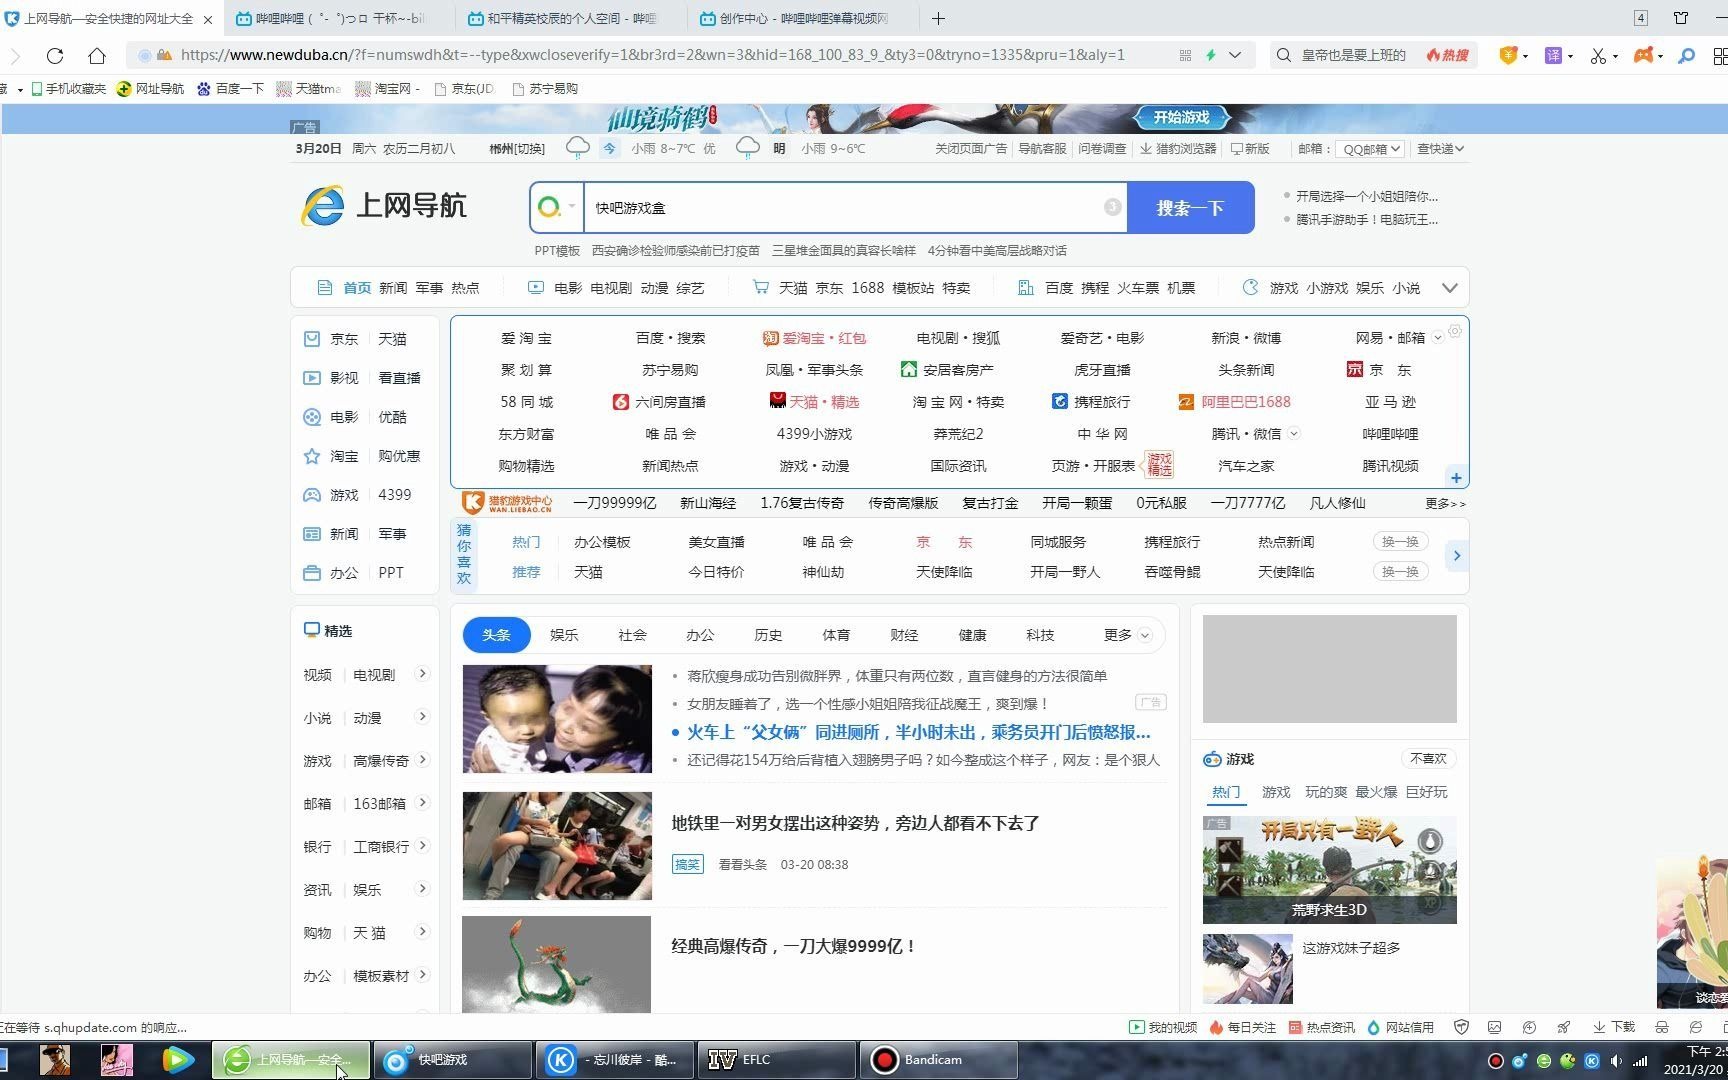Close the 上网导航 tab
The image size is (1728, 1080).
(208, 19)
